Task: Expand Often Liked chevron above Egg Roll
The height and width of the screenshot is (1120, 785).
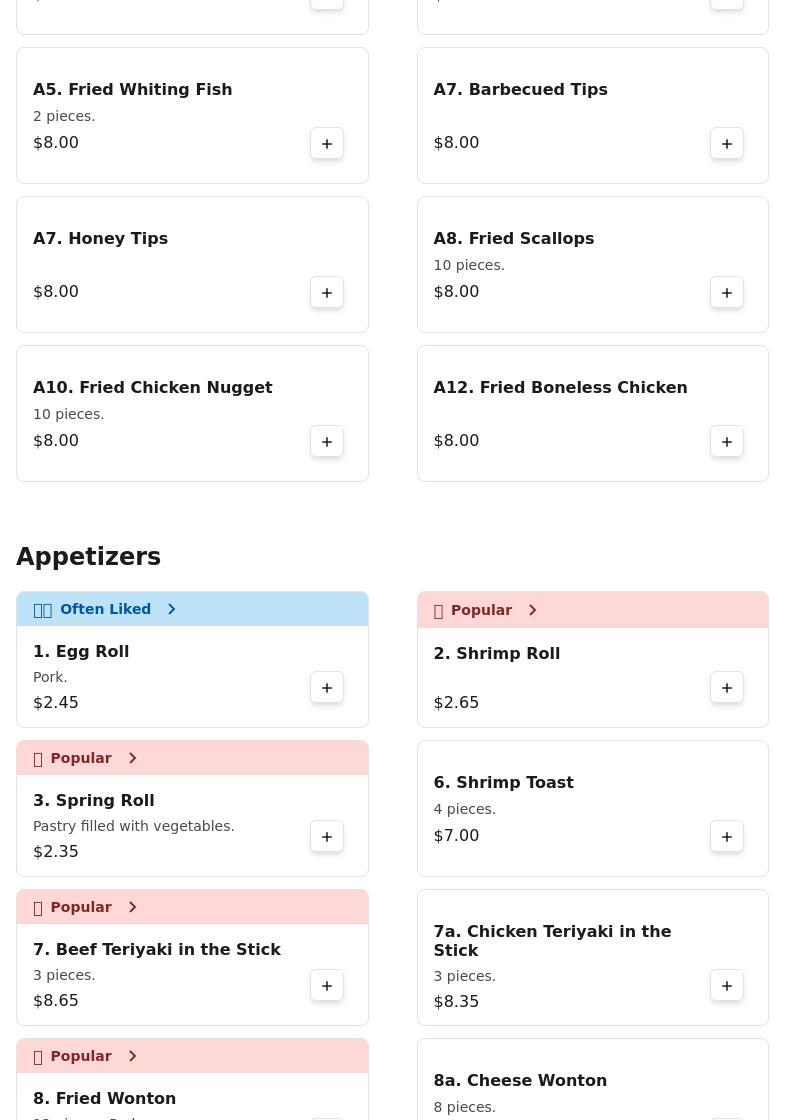Action: [x=171, y=609]
